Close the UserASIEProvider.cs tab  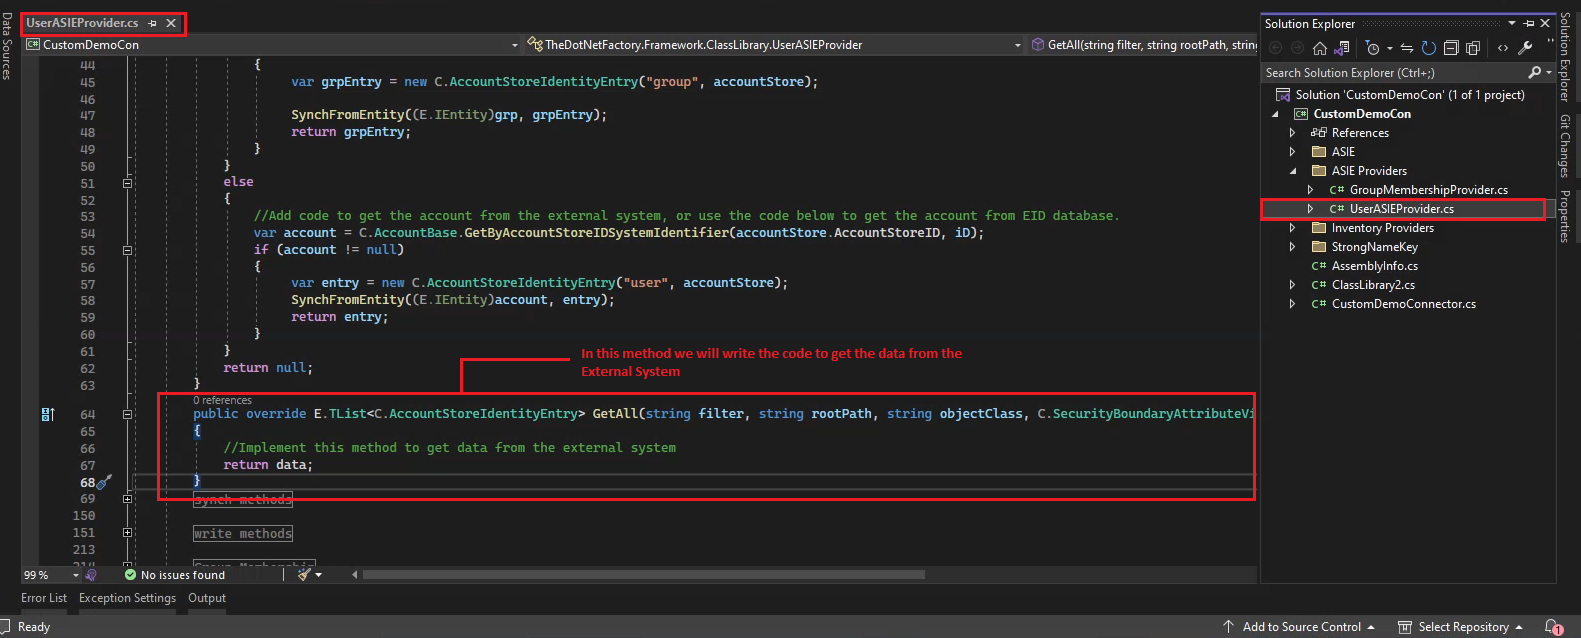[171, 23]
